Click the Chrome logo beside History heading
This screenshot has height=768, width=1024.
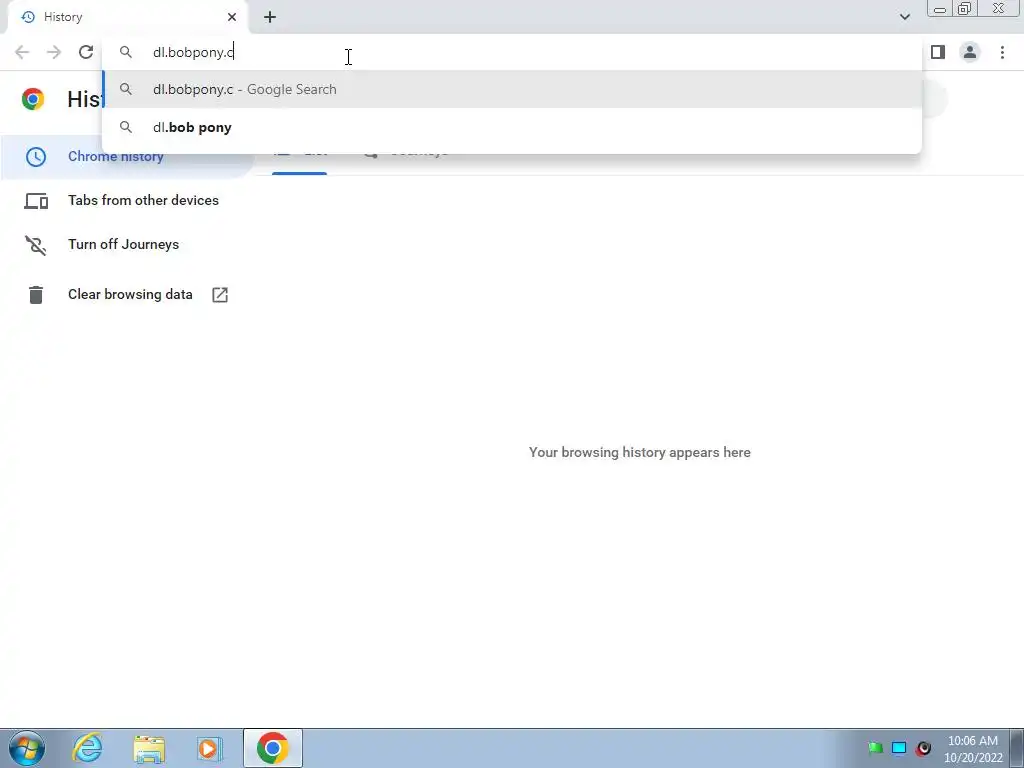(33, 99)
